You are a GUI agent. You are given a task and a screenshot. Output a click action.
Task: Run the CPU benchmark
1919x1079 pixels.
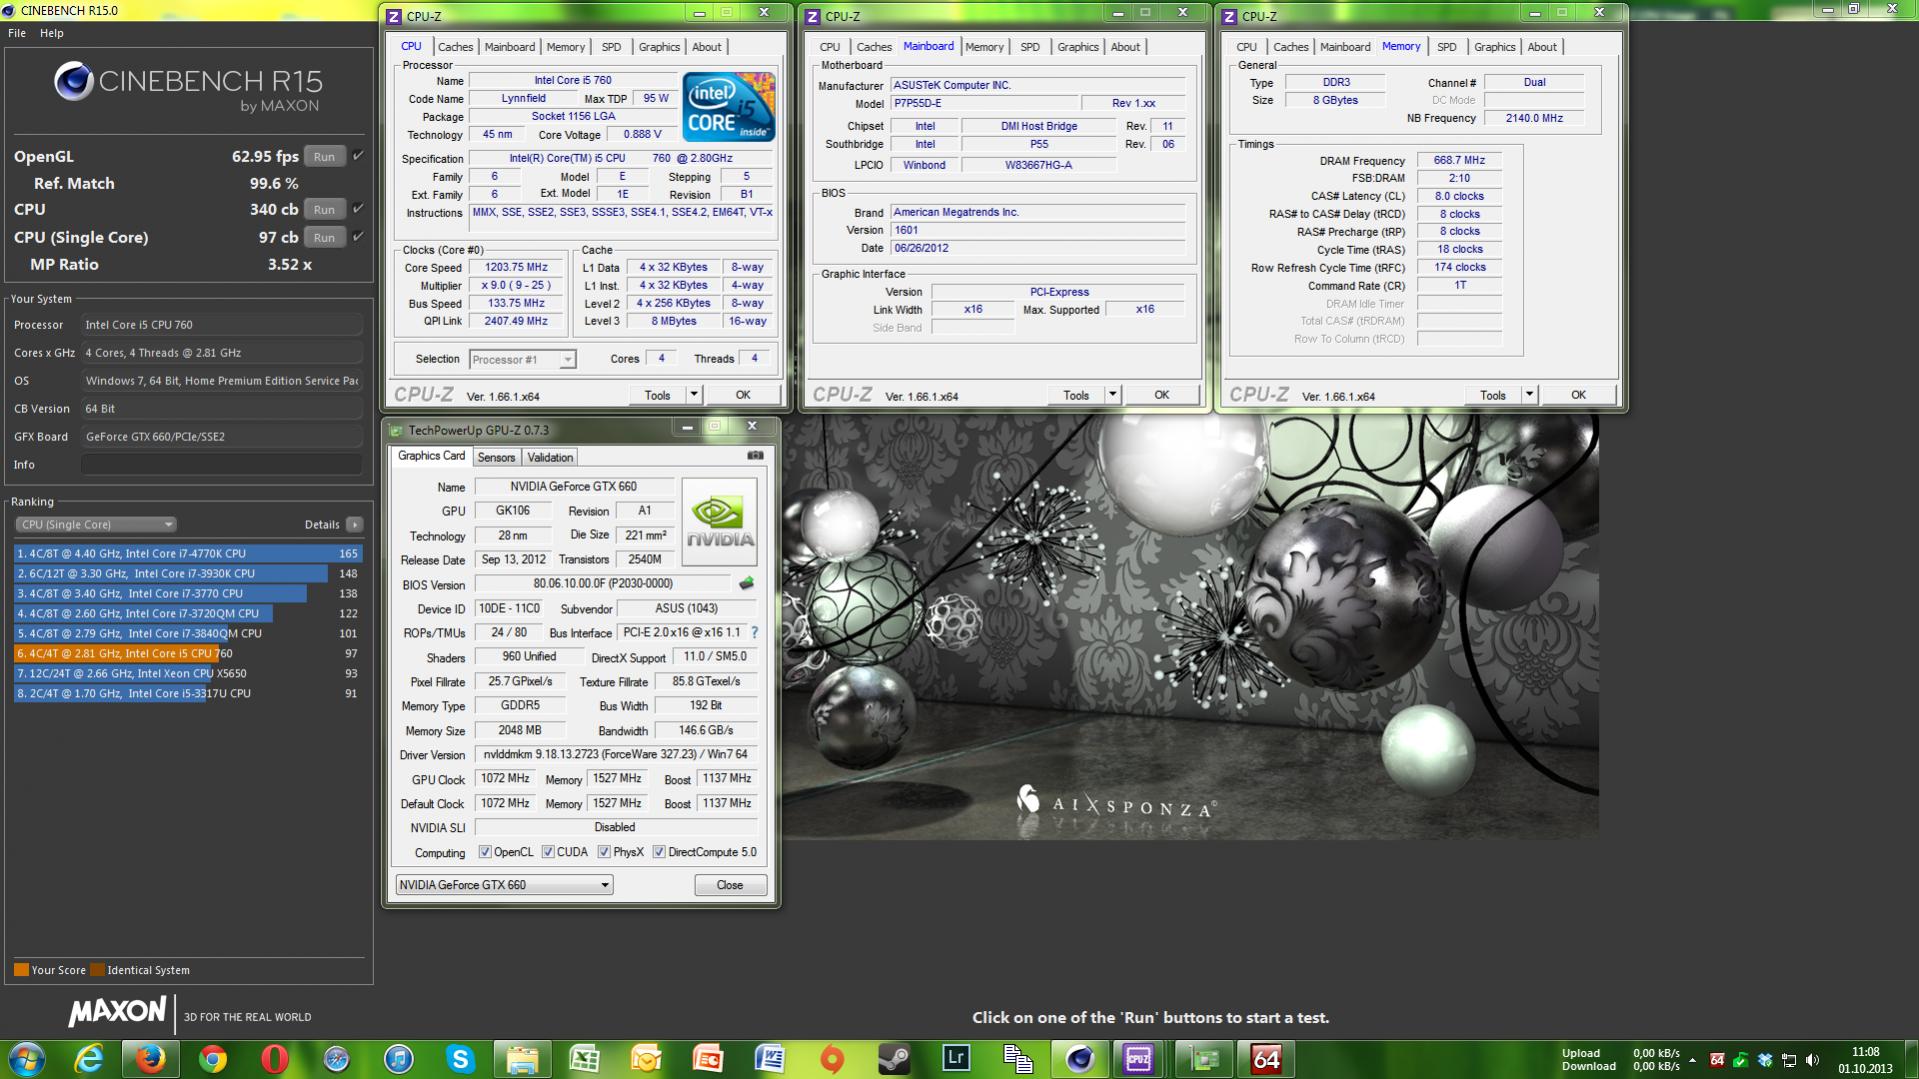(324, 209)
